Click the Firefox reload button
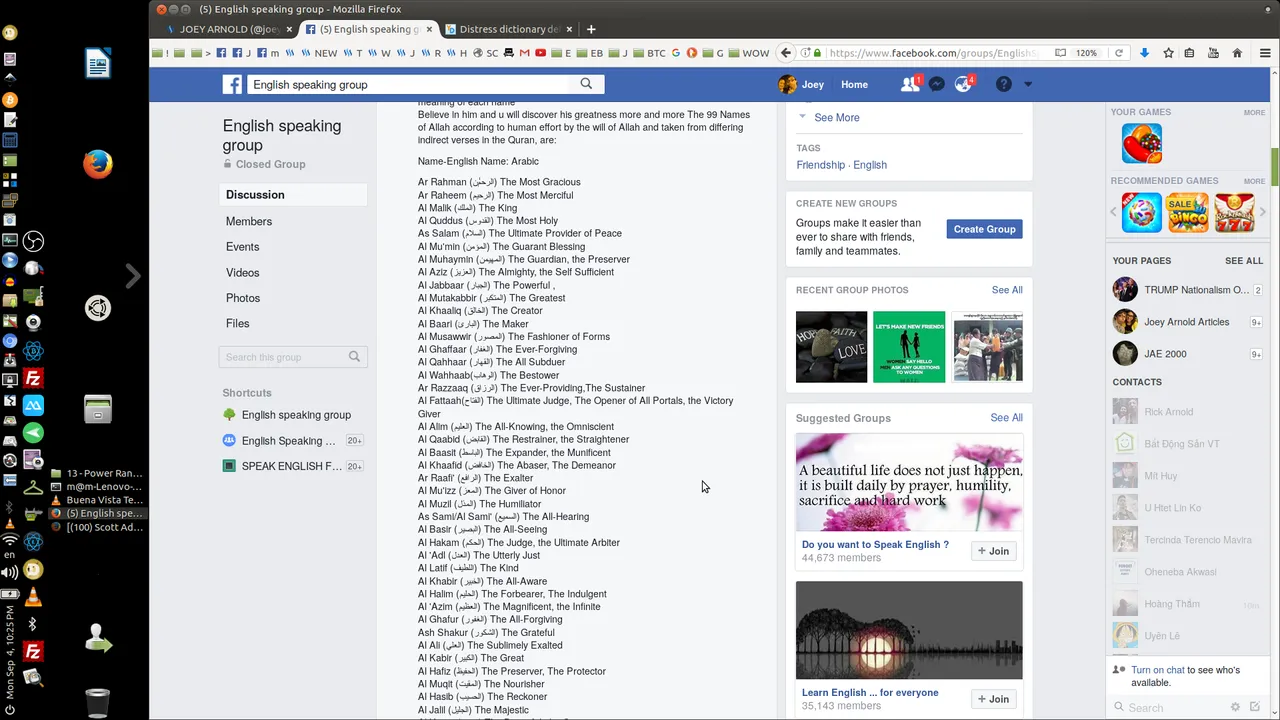Screen dimensions: 1280x720 pos(1119,53)
